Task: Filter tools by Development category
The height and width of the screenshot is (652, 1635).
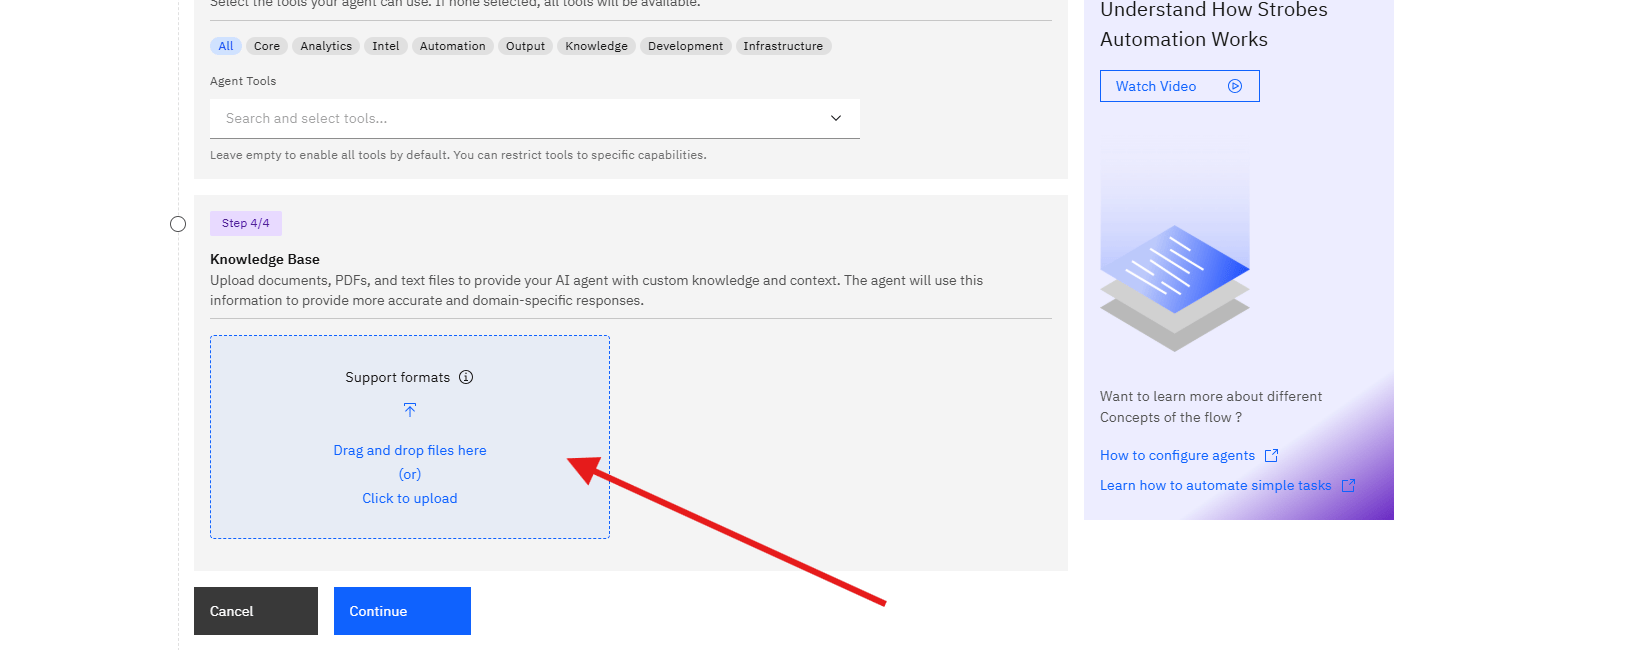Action: pos(686,46)
